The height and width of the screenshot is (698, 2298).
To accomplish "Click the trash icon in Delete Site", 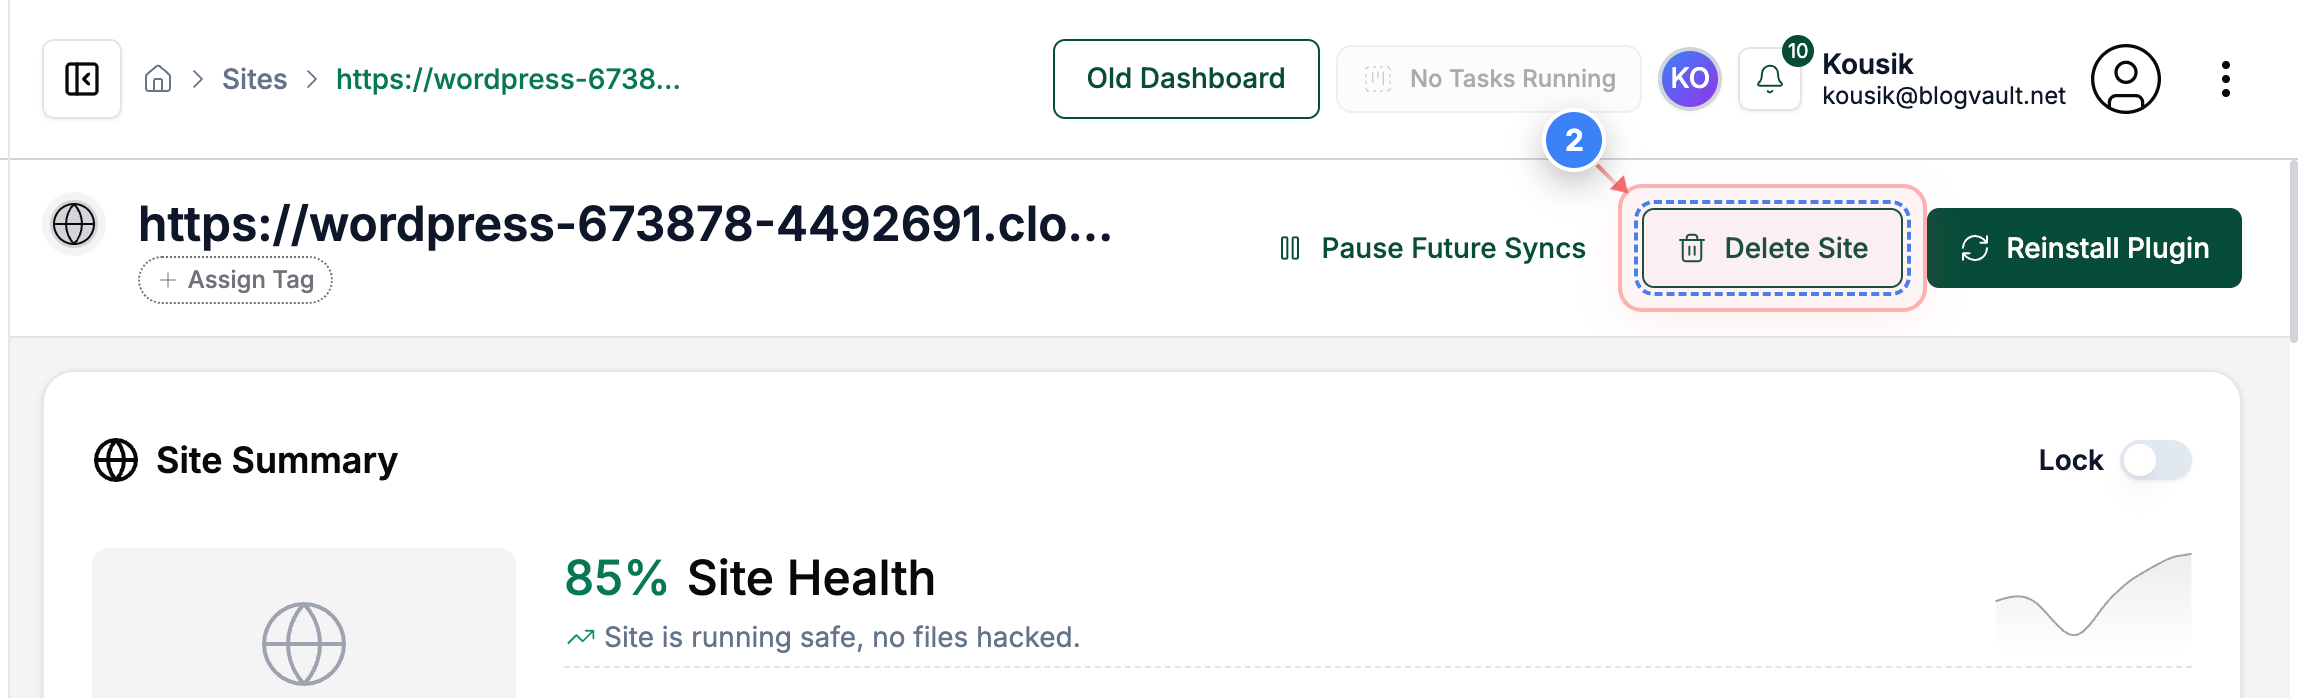I will tap(1692, 248).
